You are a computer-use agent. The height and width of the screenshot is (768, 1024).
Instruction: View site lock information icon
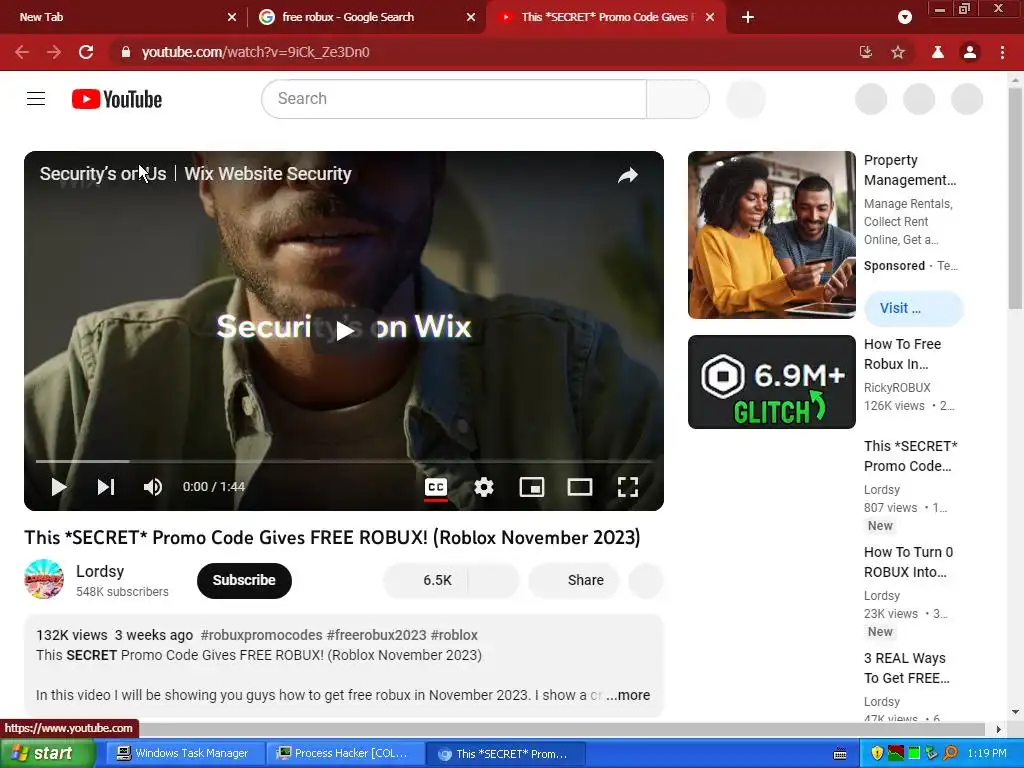pyautogui.click(x=126, y=52)
